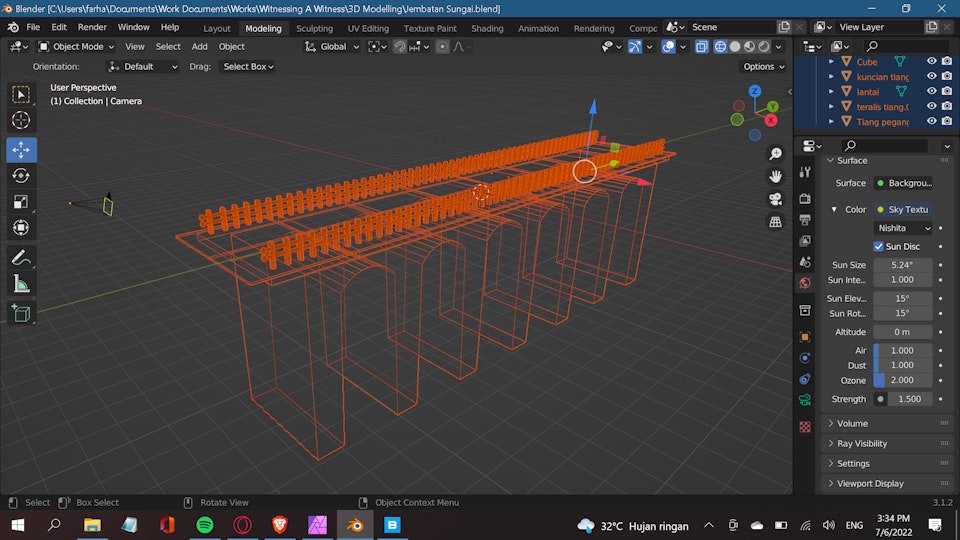This screenshot has height=540, width=960.
Task: Toggle X-ray mode
Action: point(702,47)
